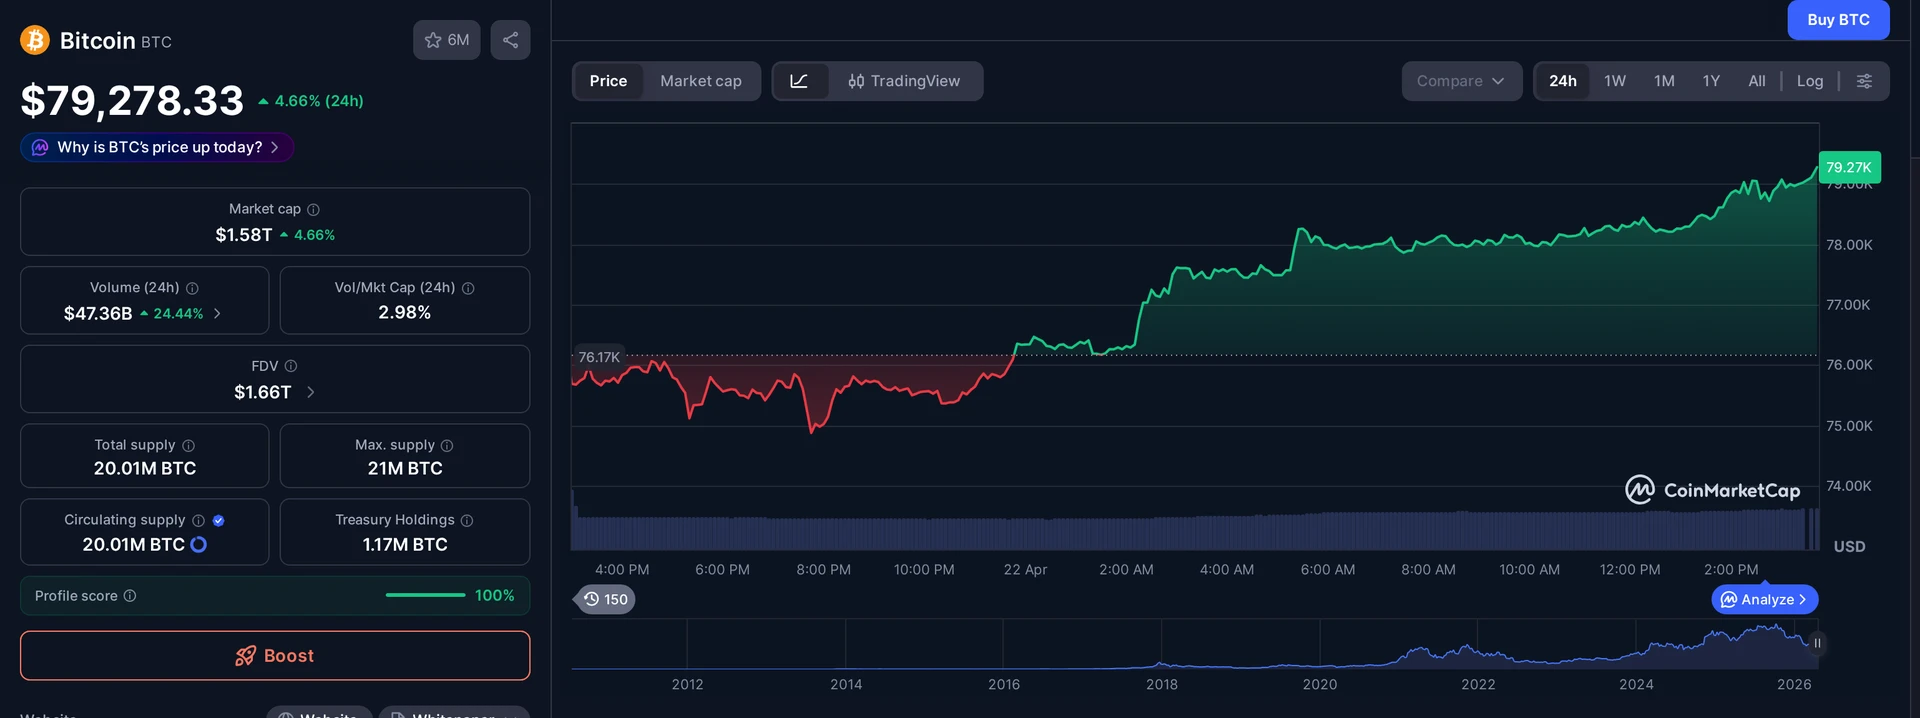Click Volume (24h) info icon
The image size is (1920, 718).
[x=192, y=288]
